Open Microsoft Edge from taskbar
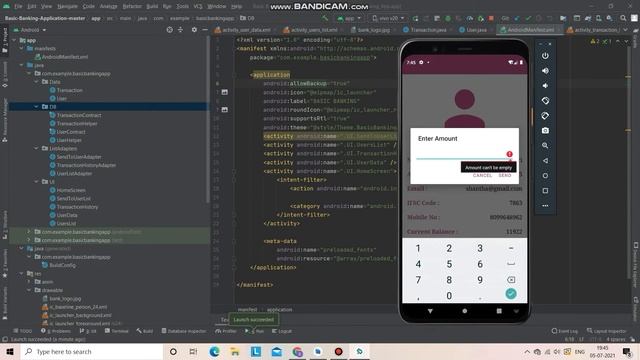The height and width of the screenshot is (360, 640). pyautogui.click(x=214, y=351)
